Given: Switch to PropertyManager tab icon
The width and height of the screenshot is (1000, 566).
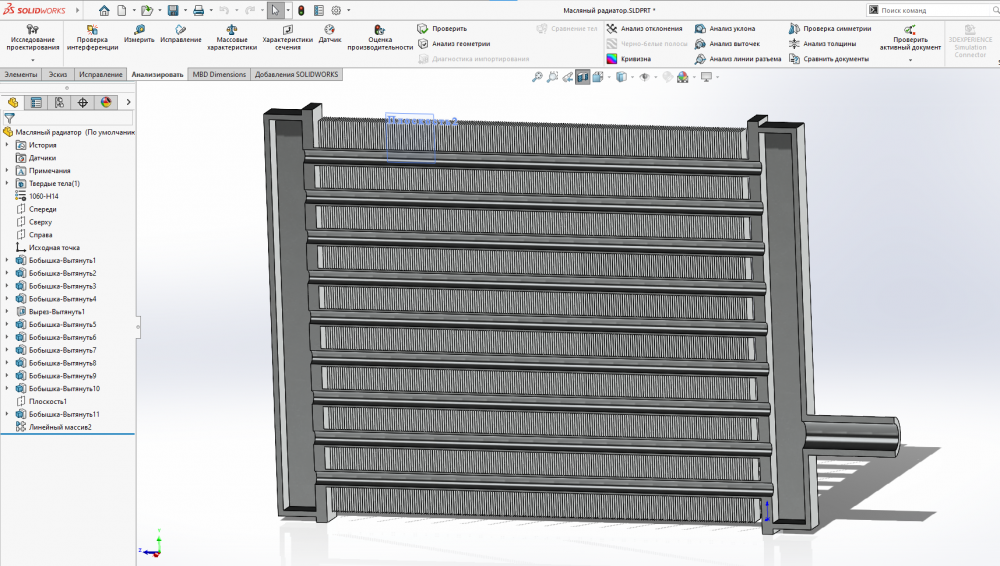Looking at the screenshot, I should [x=36, y=102].
